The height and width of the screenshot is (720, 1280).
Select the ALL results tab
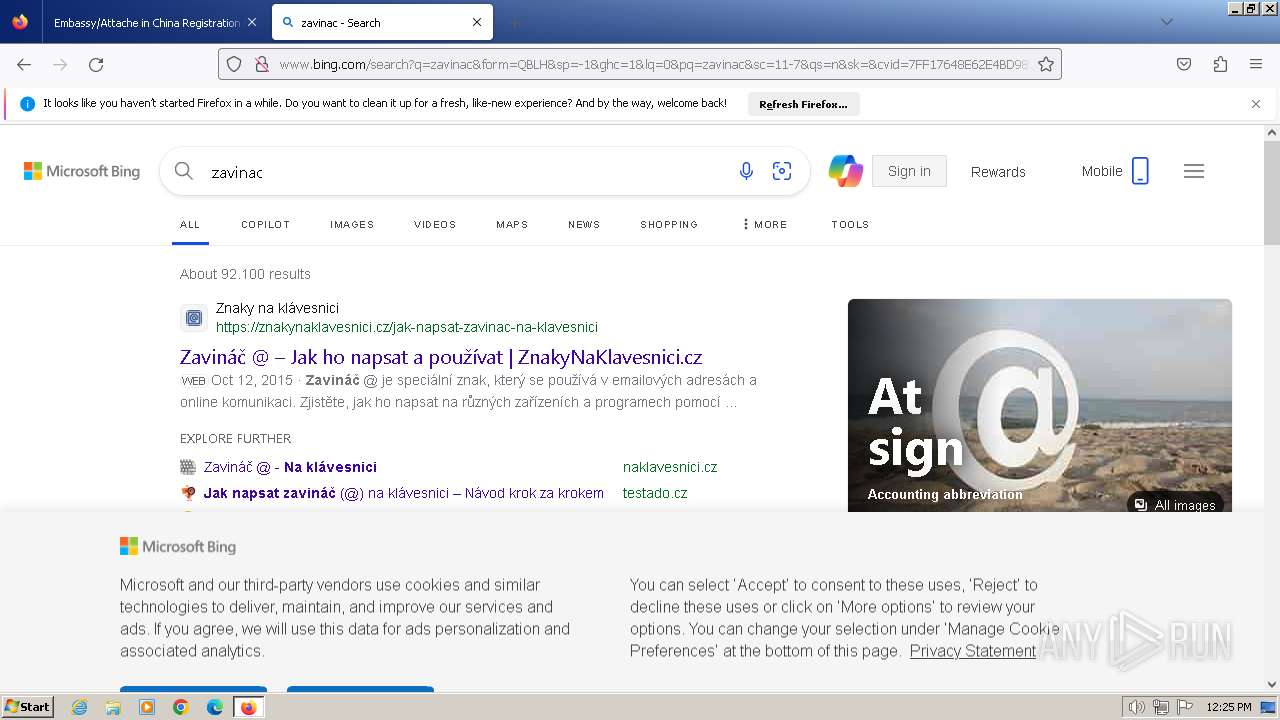click(190, 224)
